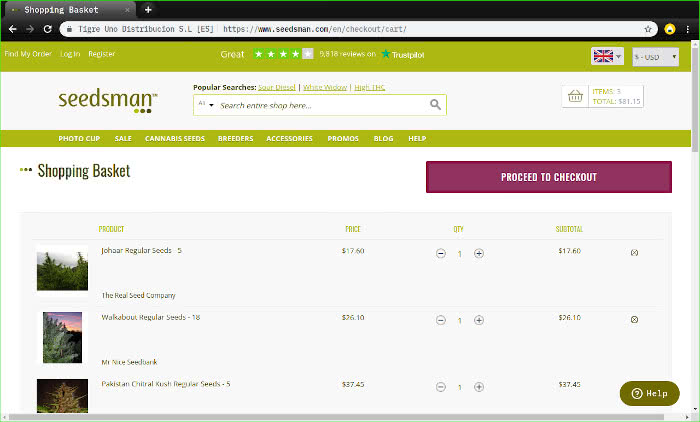Open the PHOTO CUP menu

[x=79, y=138]
